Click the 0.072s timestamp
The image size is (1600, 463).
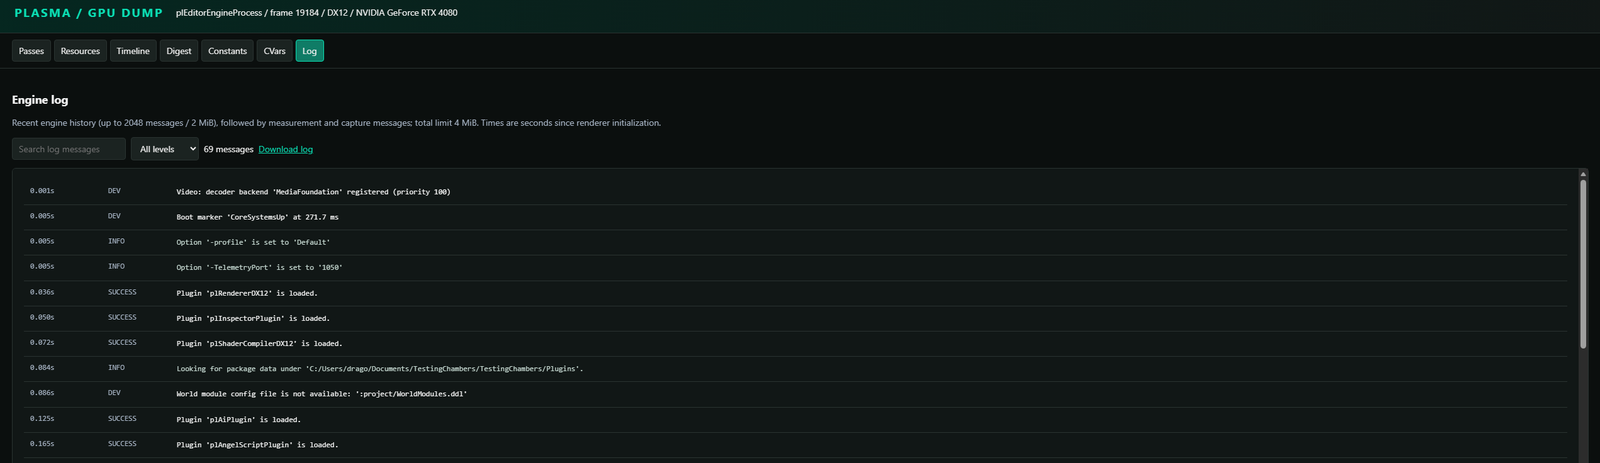(x=42, y=342)
